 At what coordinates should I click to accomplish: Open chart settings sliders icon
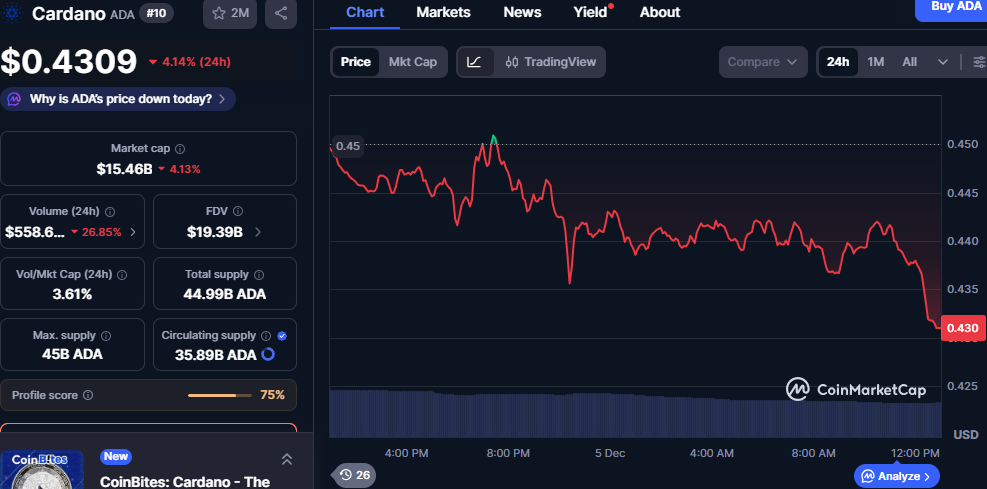point(978,62)
